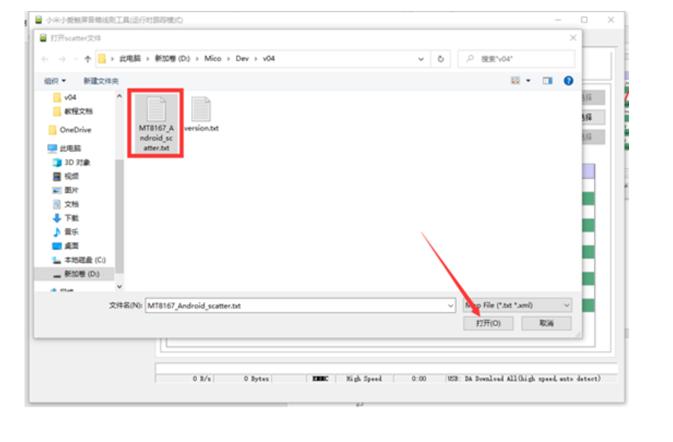This screenshot has width=673, height=442.
Task: Open the 视频 videos folder in the sidebar
Action: 66,176
